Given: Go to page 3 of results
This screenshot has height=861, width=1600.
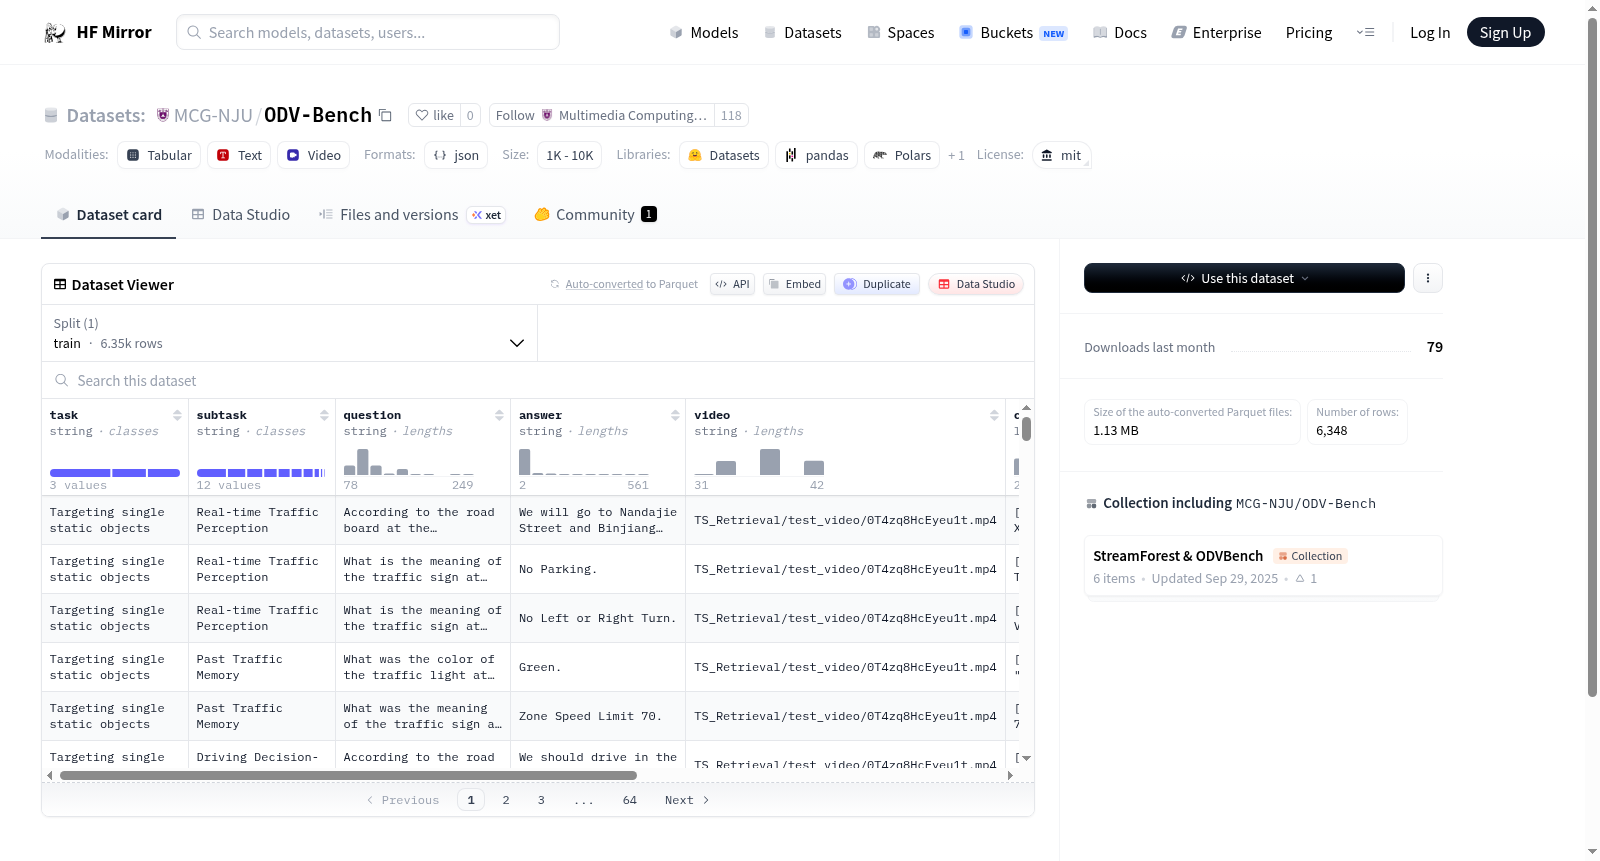Looking at the screenshot, I should coord(541,800).
